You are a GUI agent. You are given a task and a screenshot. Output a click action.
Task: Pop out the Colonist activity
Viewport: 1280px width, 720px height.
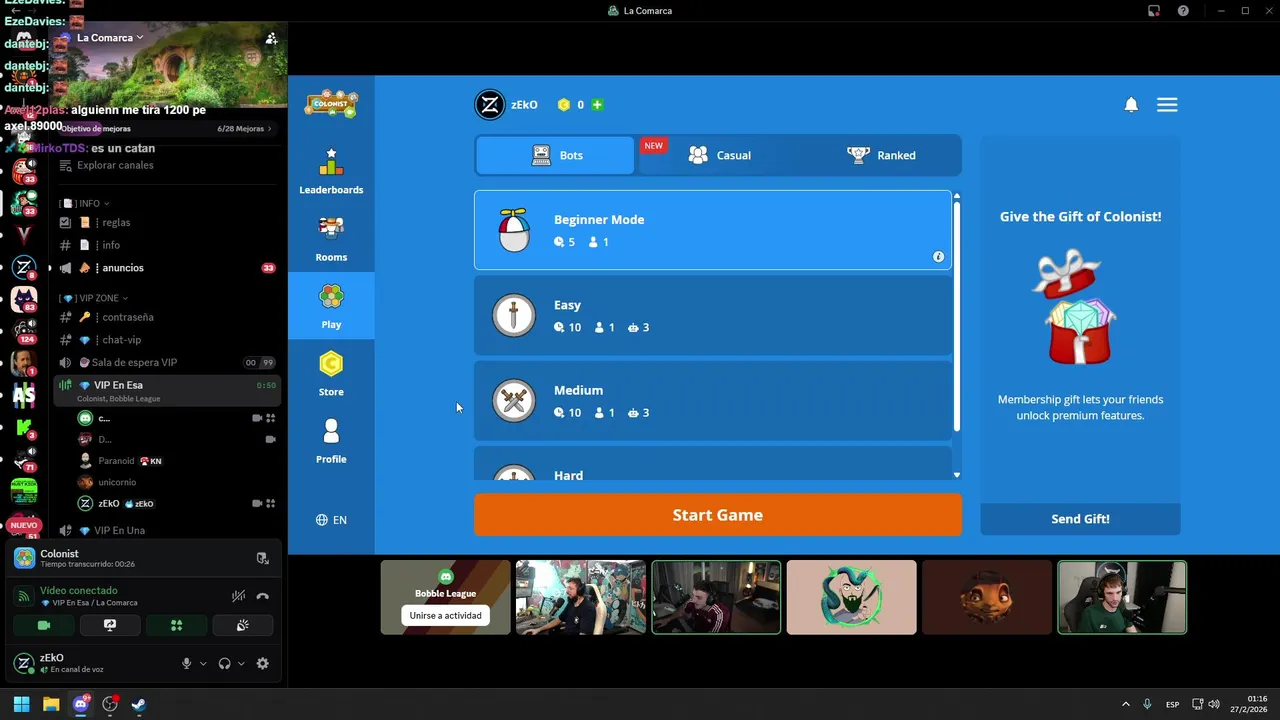pos(262,558)
